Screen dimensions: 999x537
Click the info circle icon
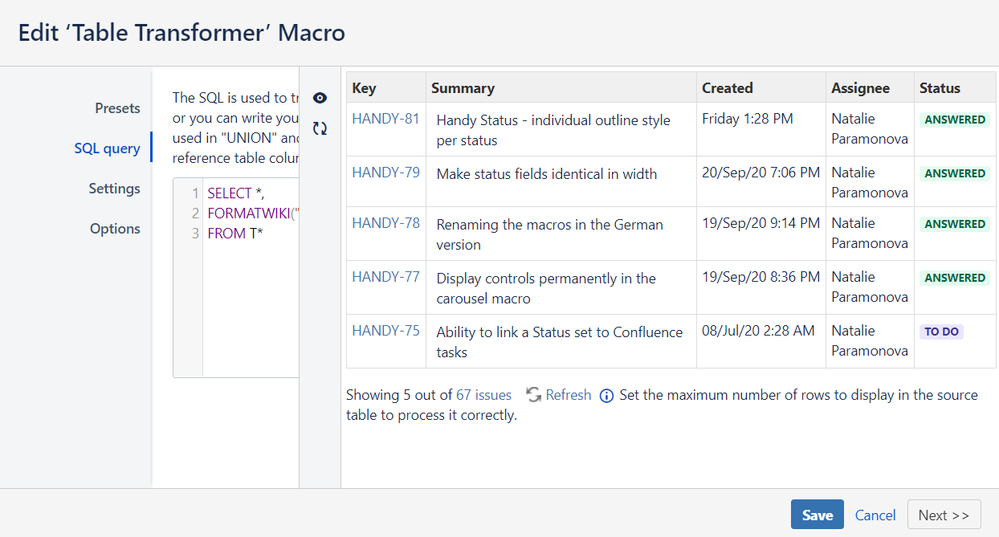pyautogui.click(x=607, y=396)
